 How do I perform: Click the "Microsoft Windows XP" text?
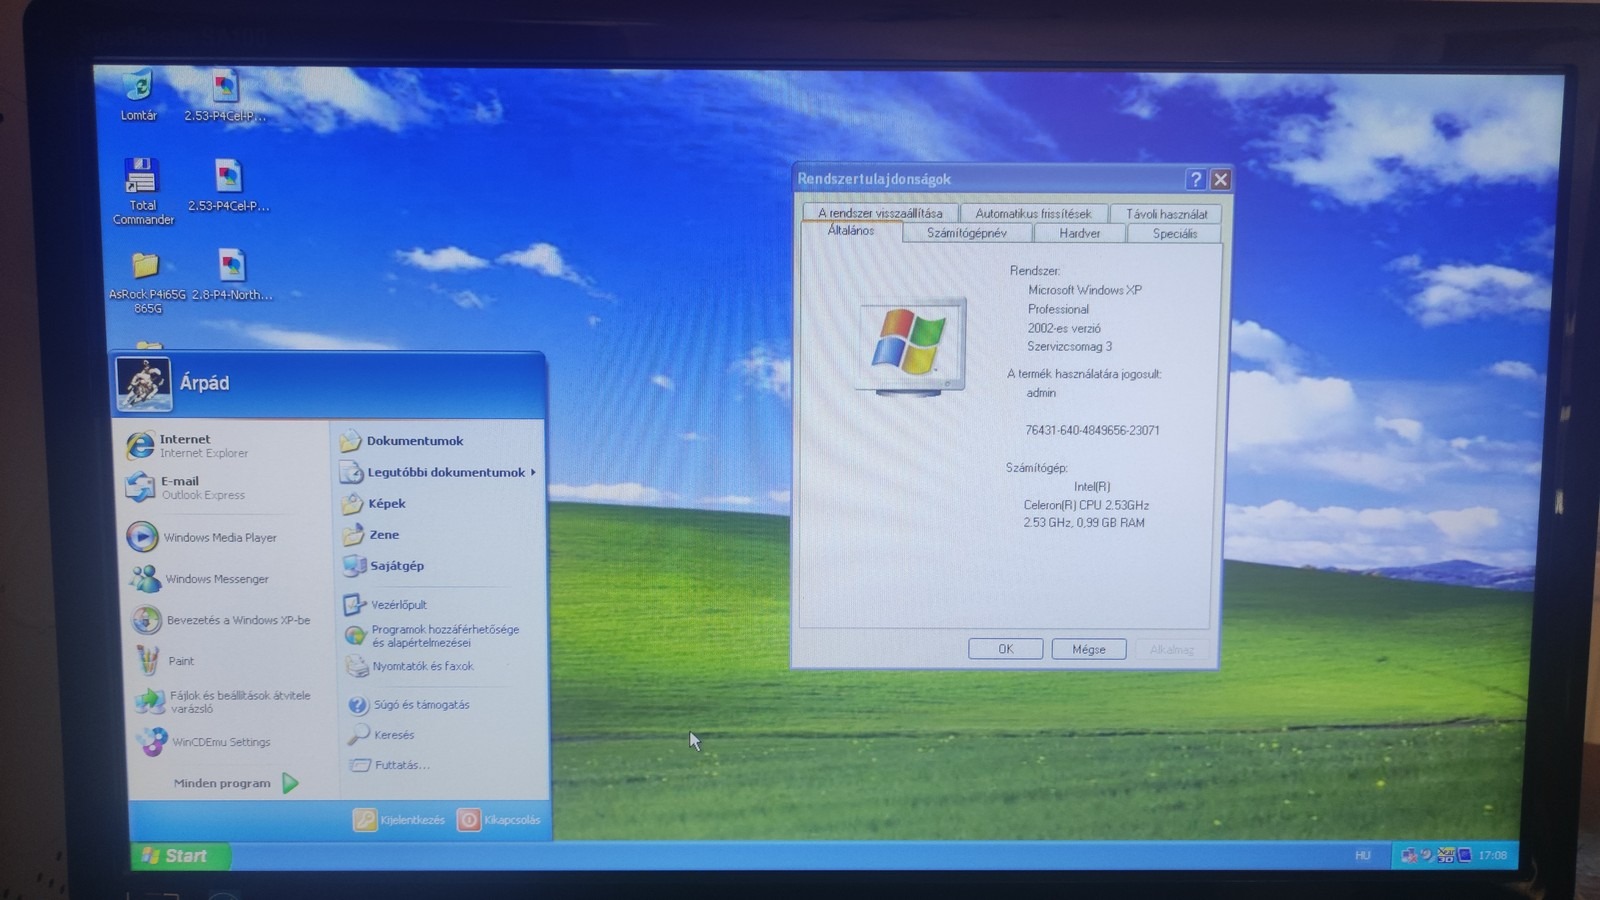[x=1085, y=290]
